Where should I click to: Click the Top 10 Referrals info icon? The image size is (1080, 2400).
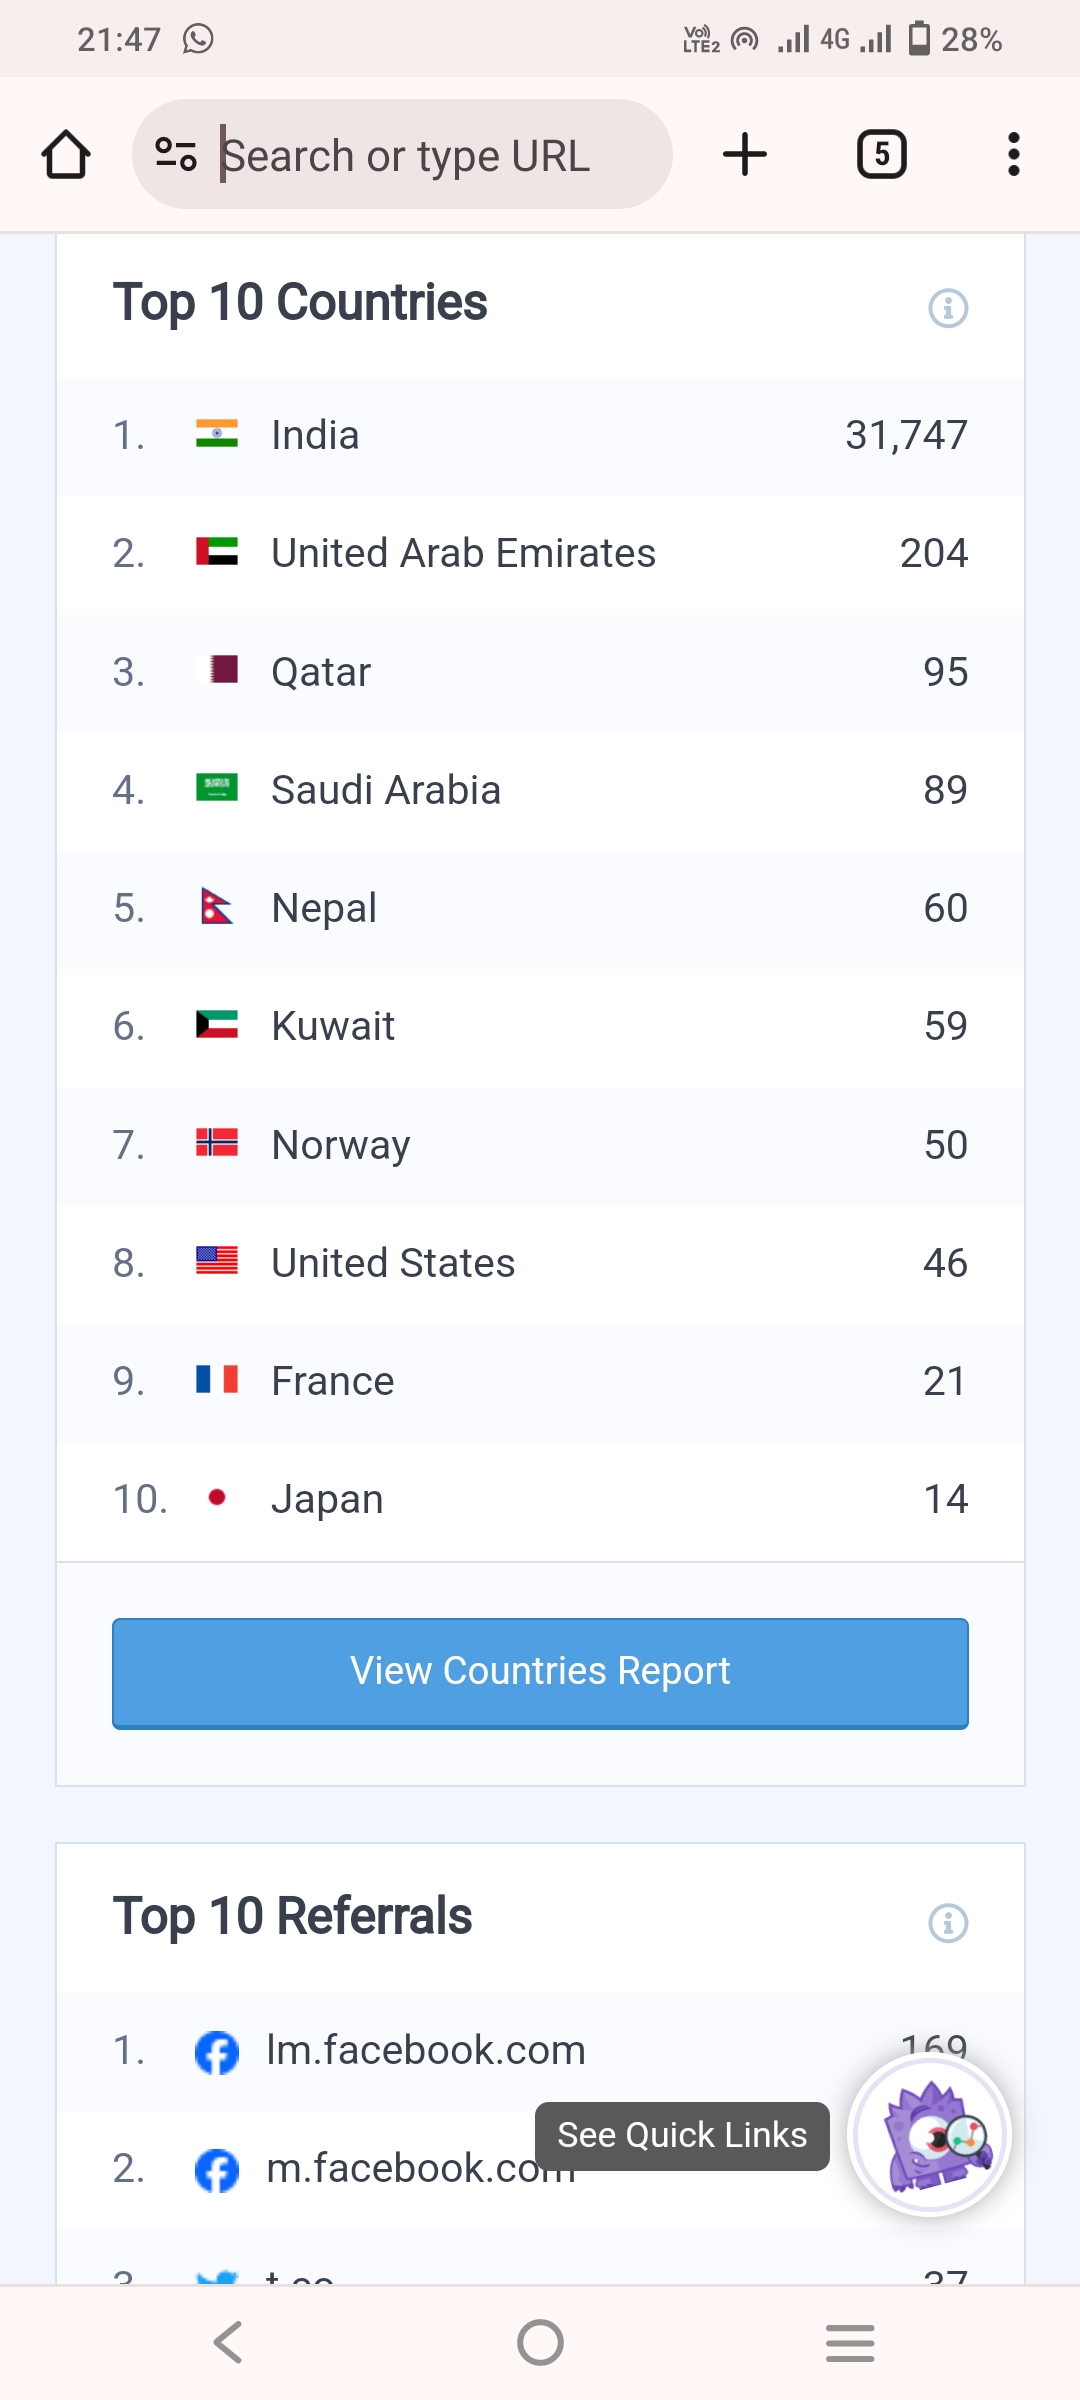tap(948, 1923)
